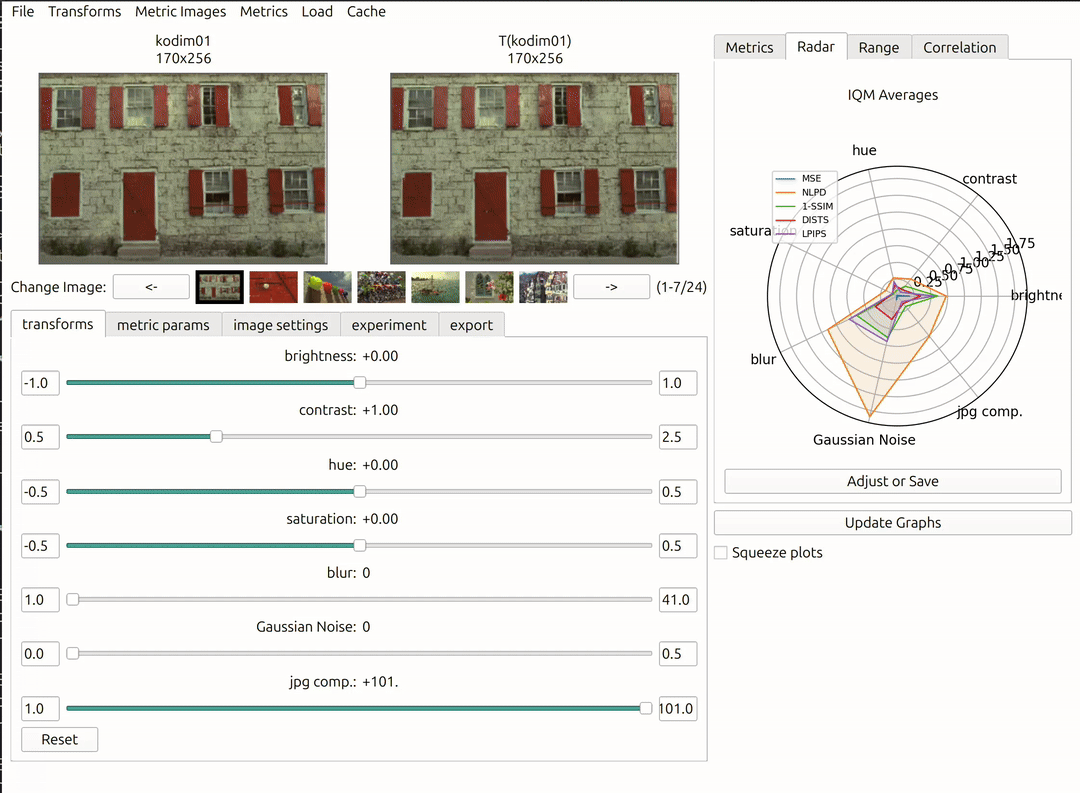The image size is (1080, 793).
Task: Open the Metrics menu
Action: pyautogui.click(x=264, y=12)
